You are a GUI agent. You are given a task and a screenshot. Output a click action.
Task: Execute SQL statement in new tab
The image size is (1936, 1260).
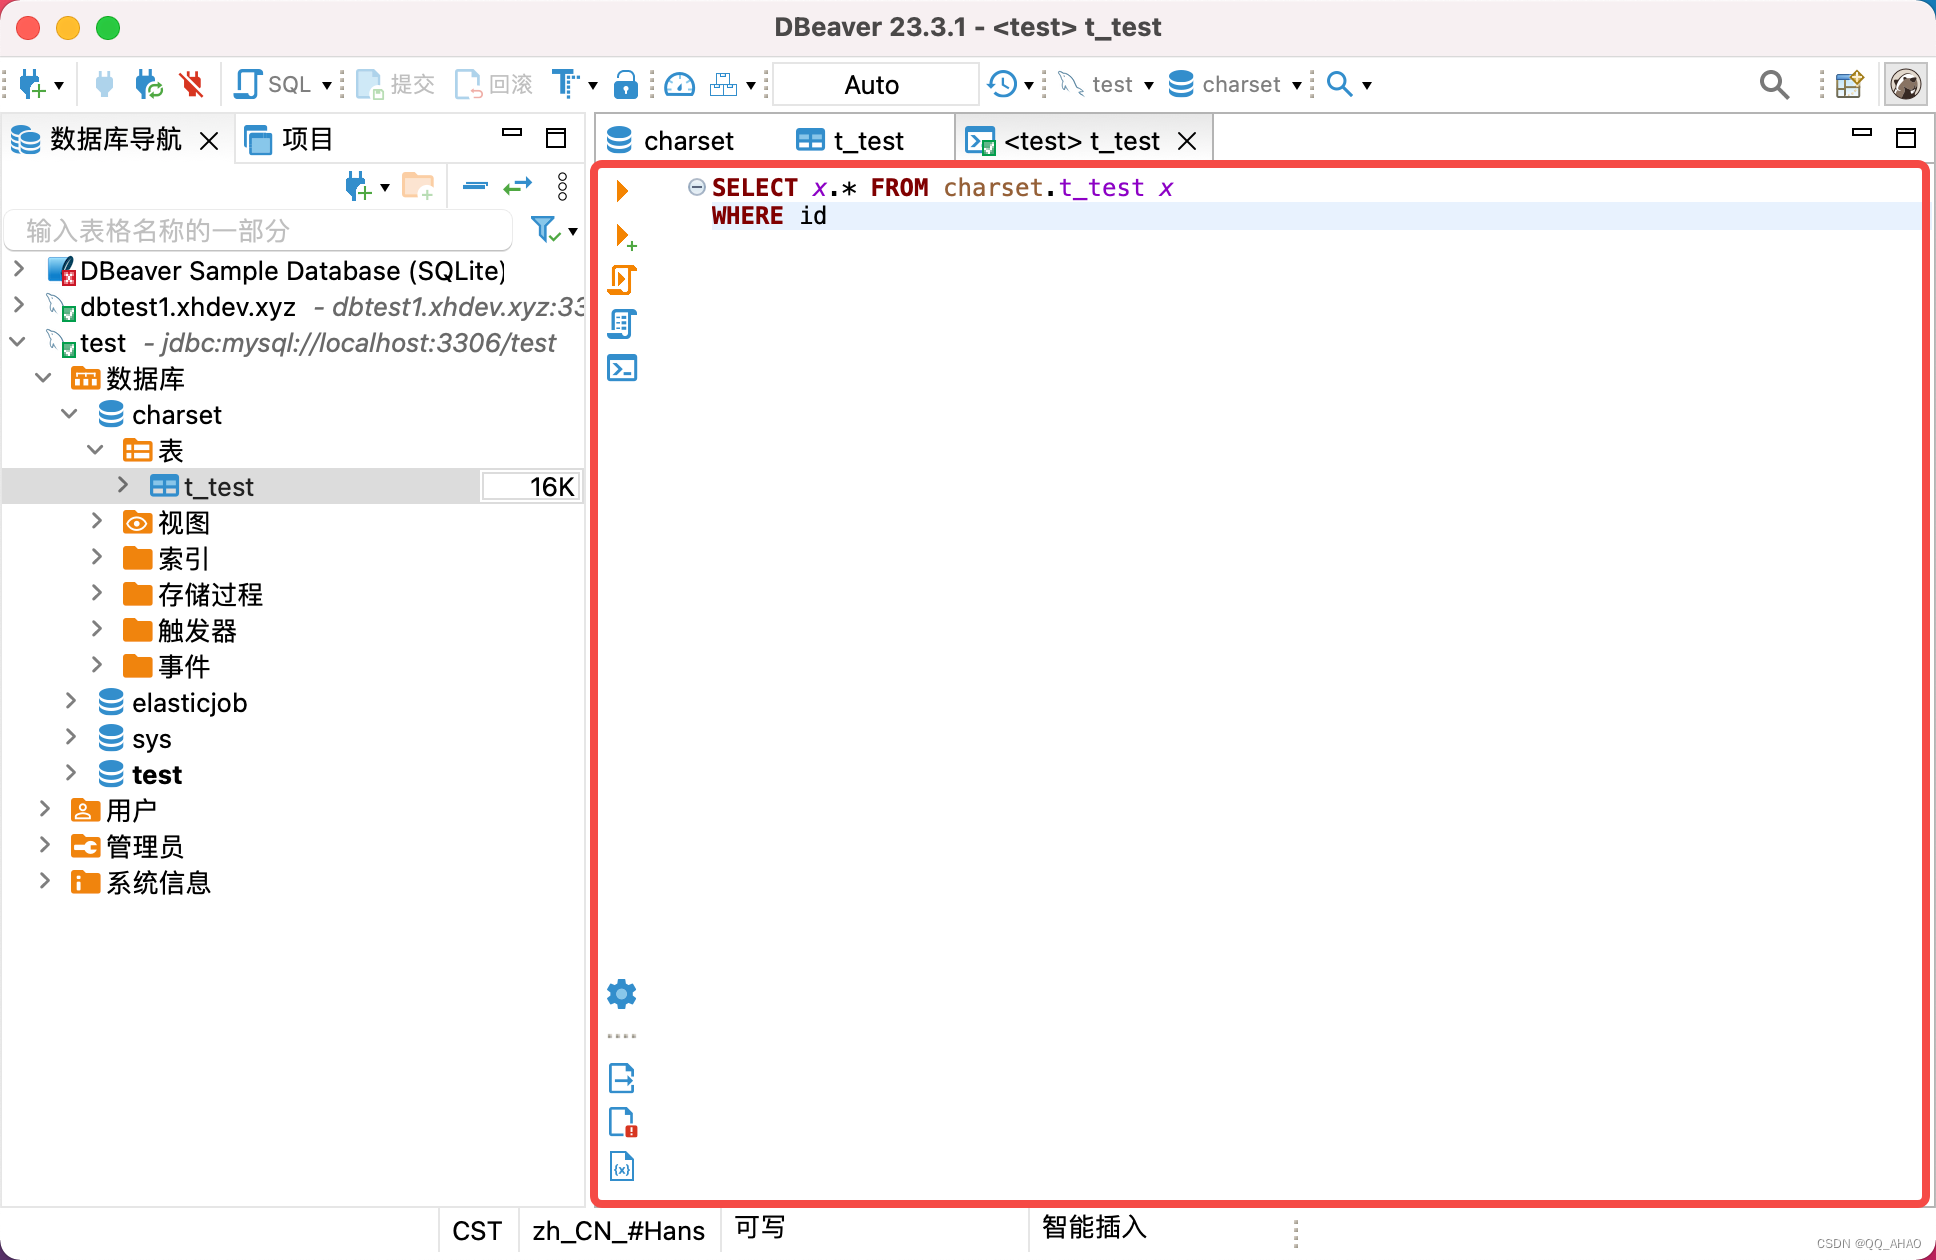click(x=624, y=236)
